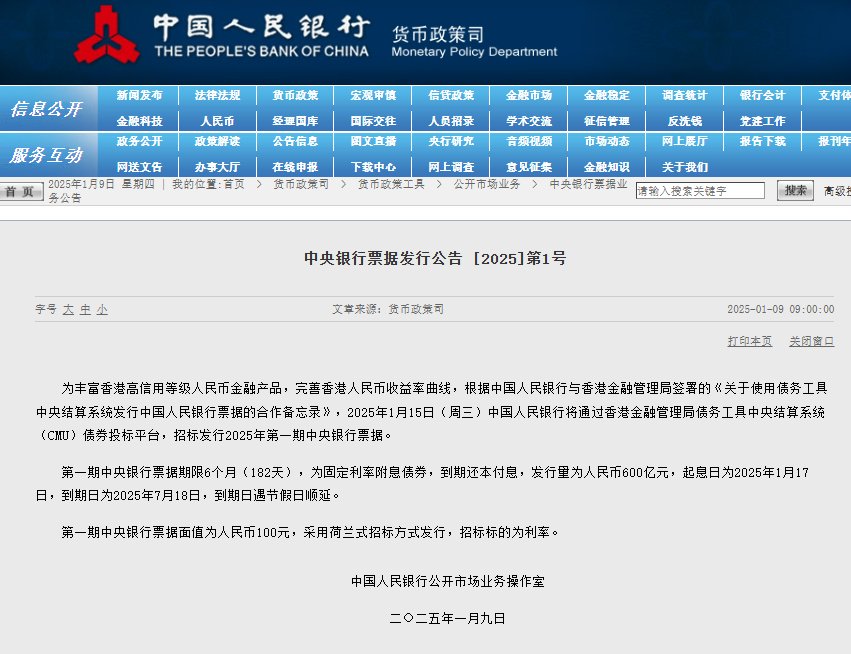This screenshot has height=654, width=851.
Task: Follow the 公开市场业务 breadcrumb link
Action: [487, 184]
